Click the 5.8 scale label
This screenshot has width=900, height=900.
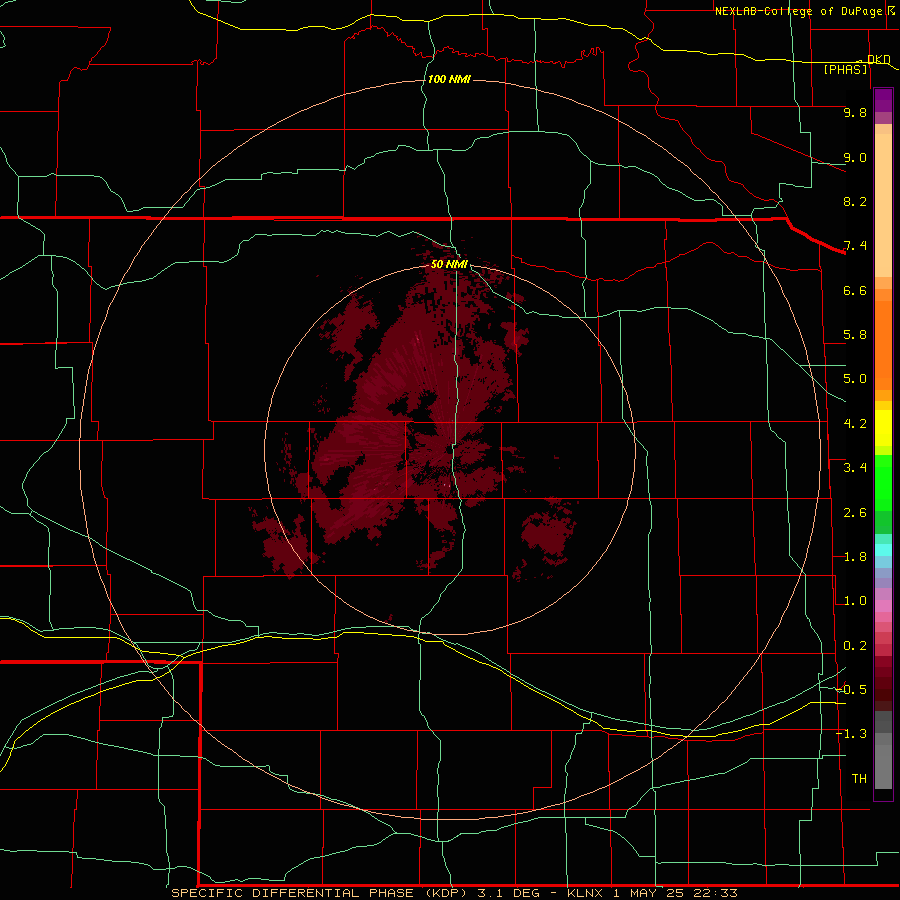[855, 335]
